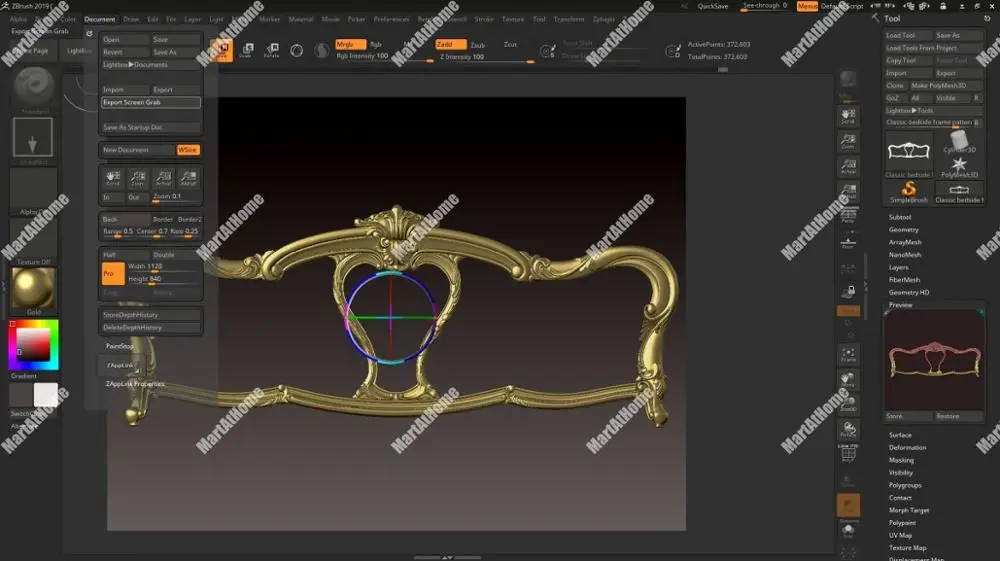Toggle the Zadd mode button
This screenshot has width=1000, height=561.
pos(450,44)
